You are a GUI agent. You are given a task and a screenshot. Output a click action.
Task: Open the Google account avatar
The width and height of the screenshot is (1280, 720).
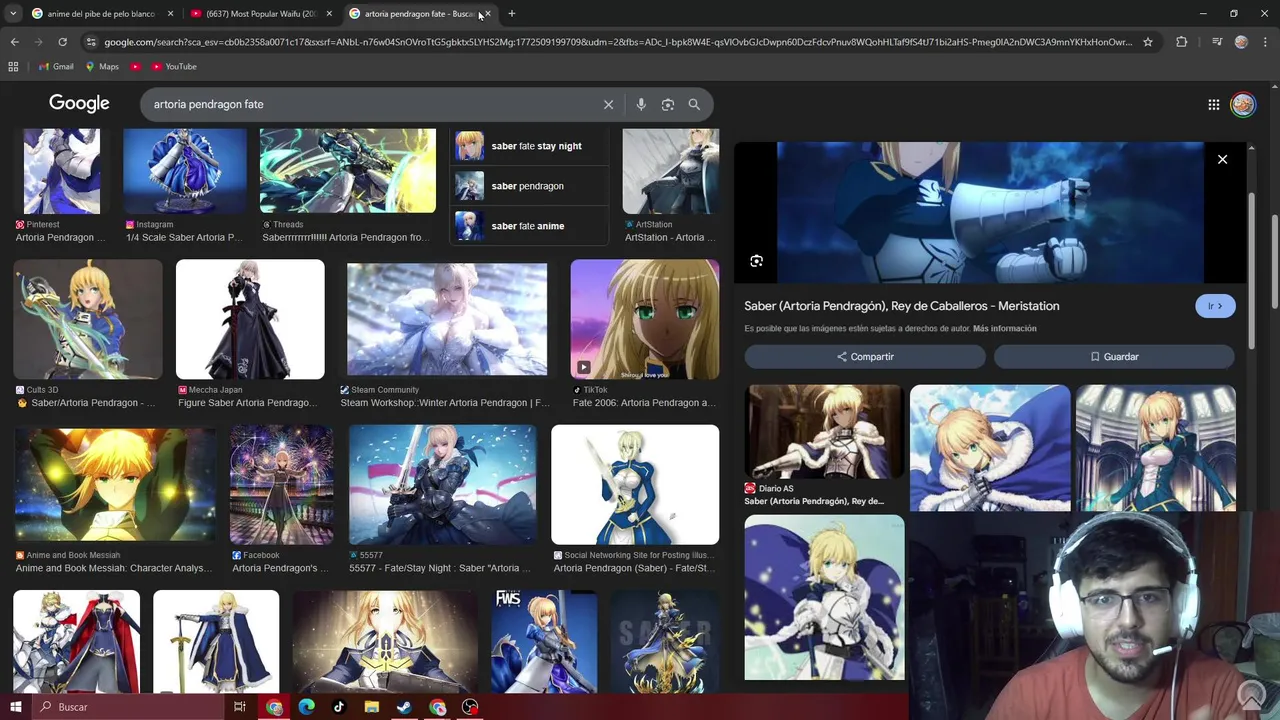1243,104
